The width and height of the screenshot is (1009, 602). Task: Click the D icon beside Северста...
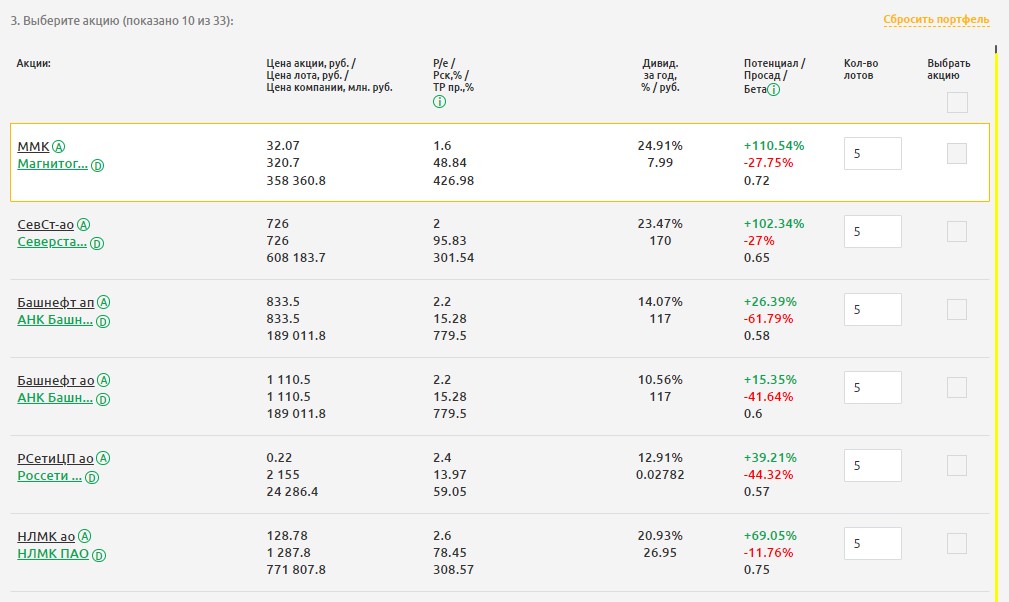tap(97, 243)
